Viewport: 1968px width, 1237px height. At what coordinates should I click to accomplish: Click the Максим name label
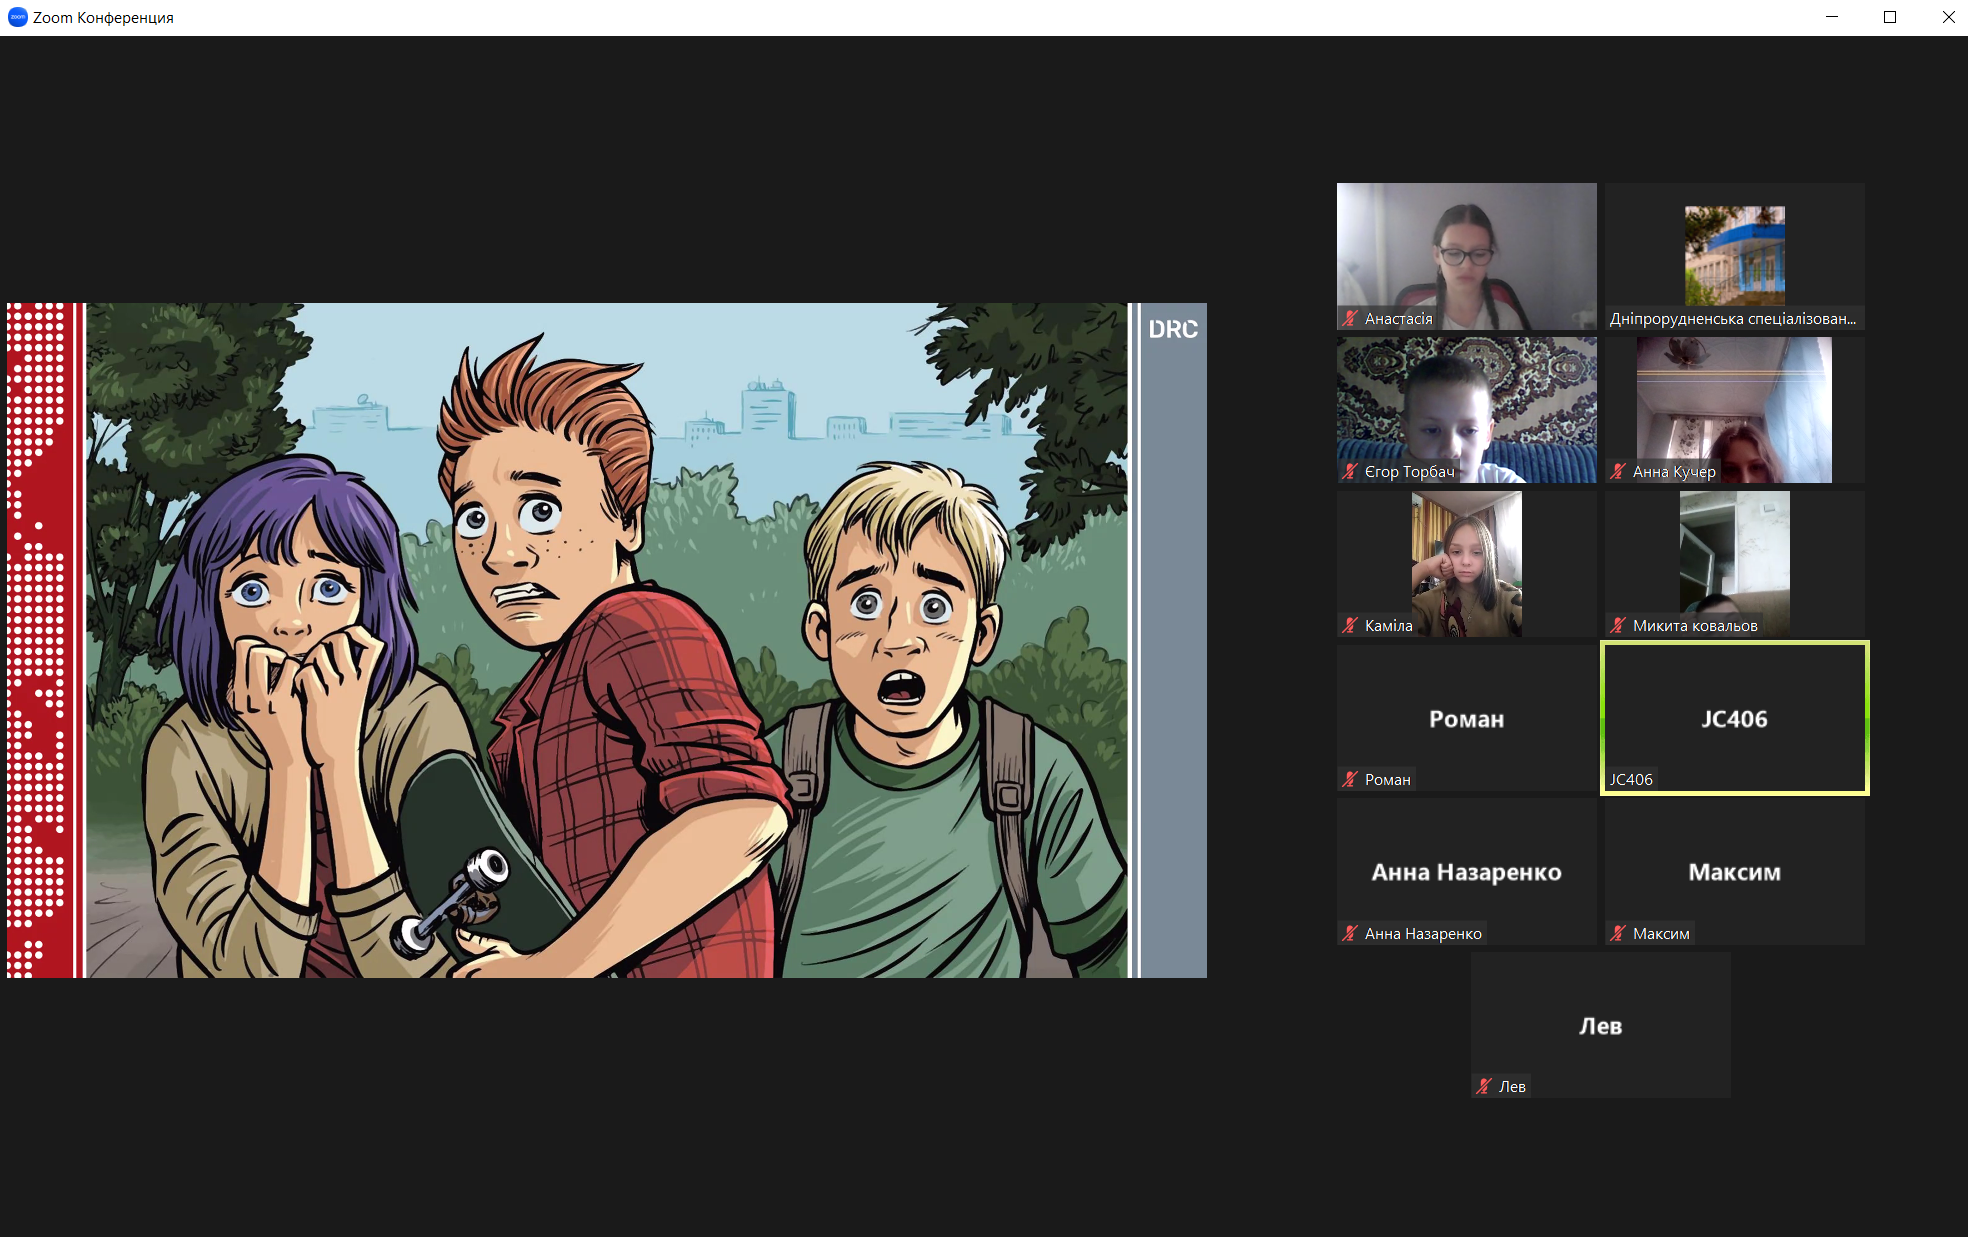[x=1660, y=934]
